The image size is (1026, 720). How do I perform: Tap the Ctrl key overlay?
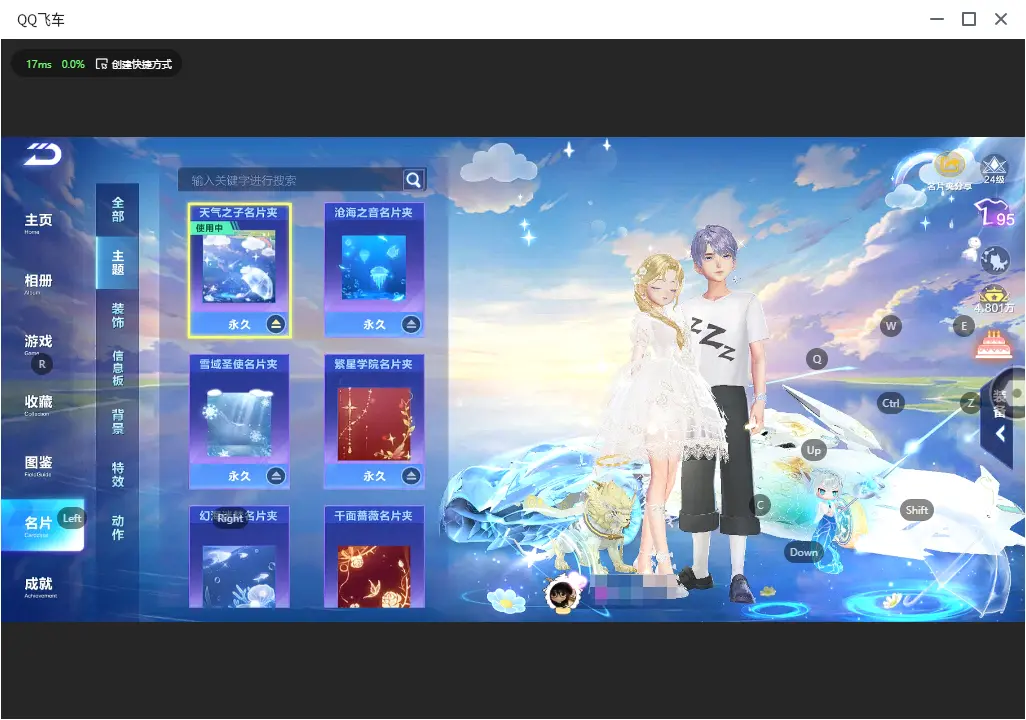(x=891, y=403)
